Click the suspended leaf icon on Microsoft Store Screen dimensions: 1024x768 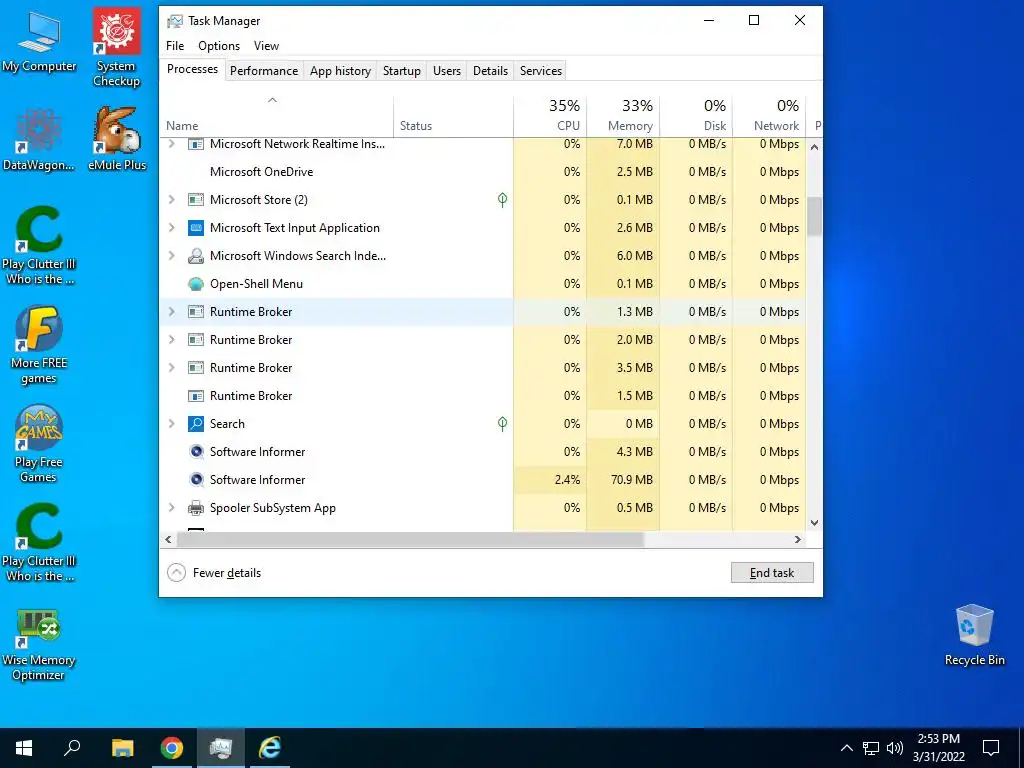tap(502, 200)
